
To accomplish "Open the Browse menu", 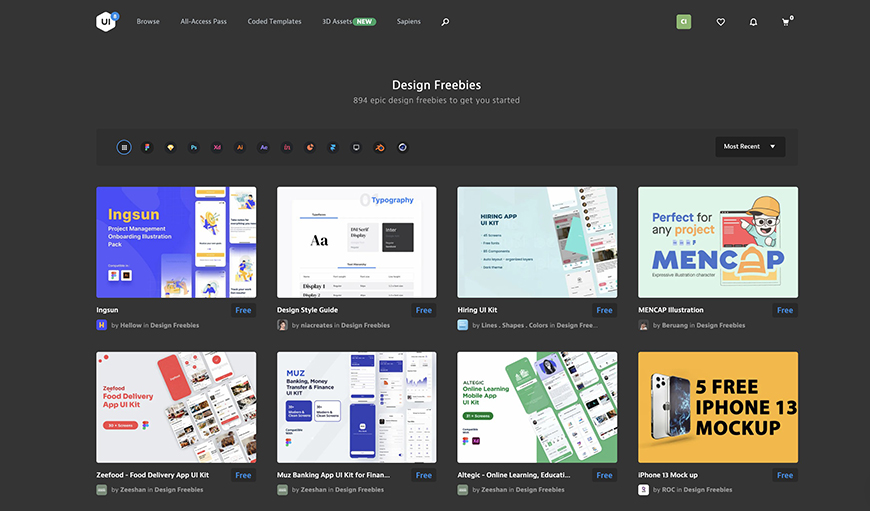I will (x=148, y=22).
